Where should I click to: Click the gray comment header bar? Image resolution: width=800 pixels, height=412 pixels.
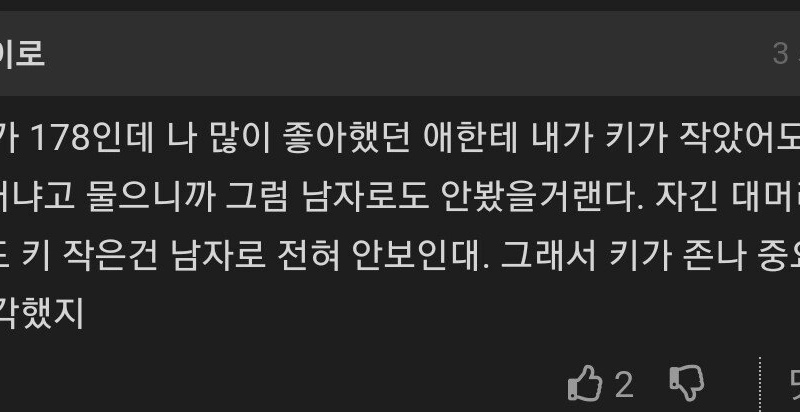[400, 54]
